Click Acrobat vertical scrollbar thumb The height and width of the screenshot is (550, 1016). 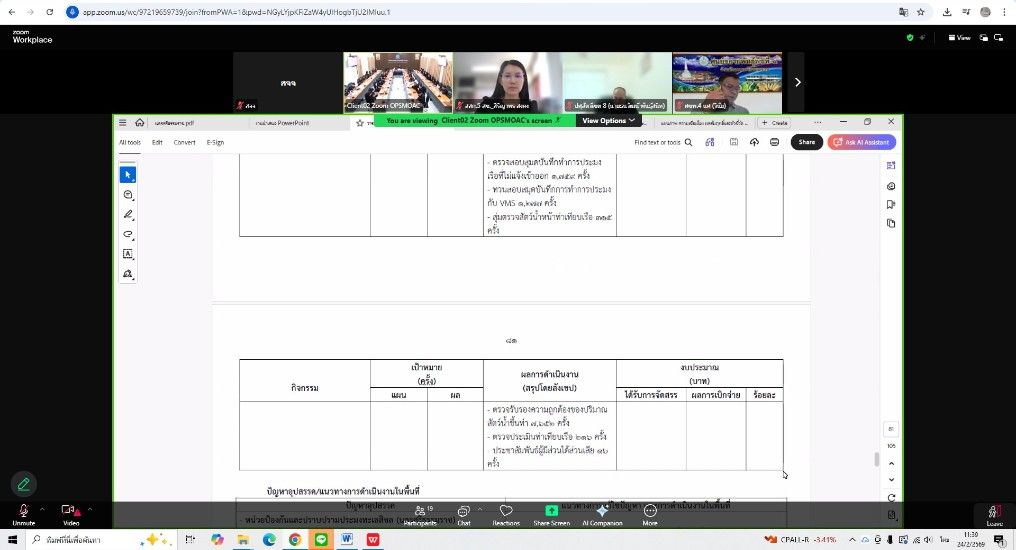(877, 459)
